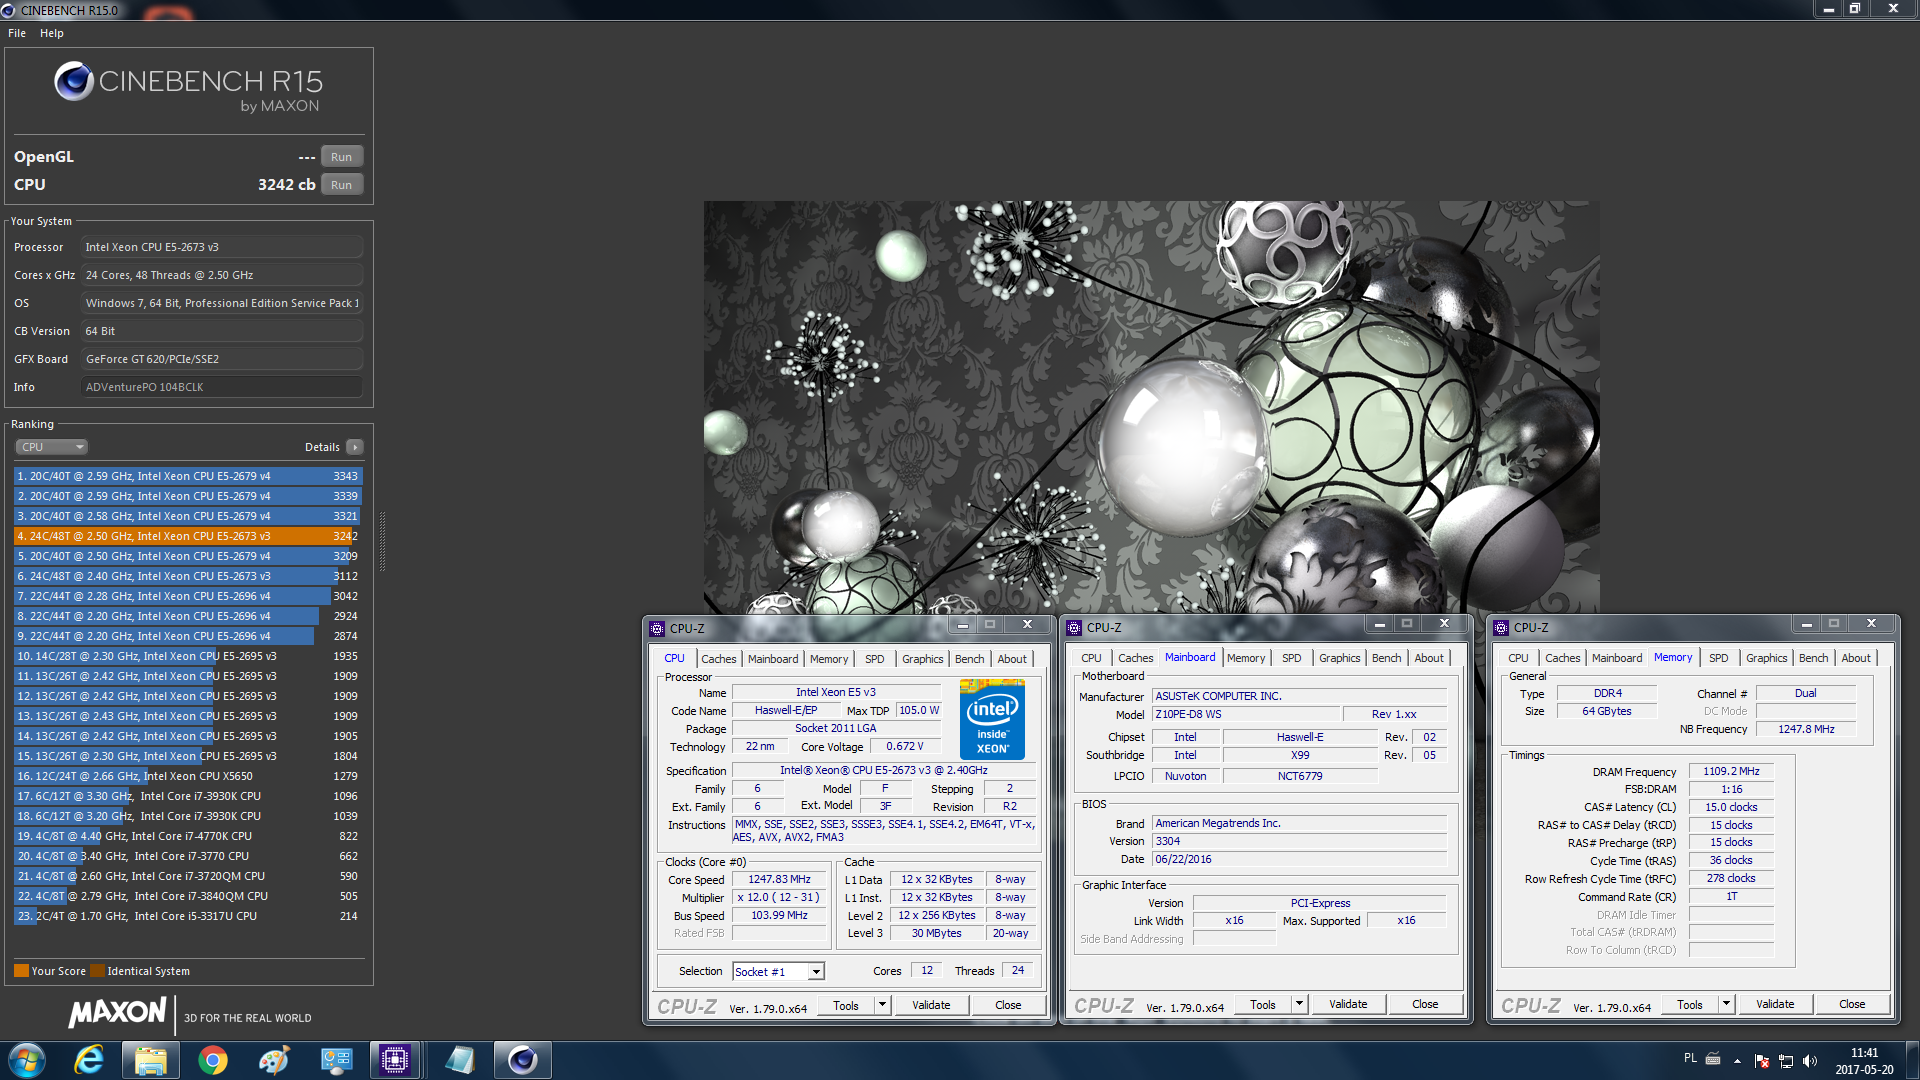
Task: Click the Core Speed 1247.83 MHz value
Action: [x=779, y=880]
